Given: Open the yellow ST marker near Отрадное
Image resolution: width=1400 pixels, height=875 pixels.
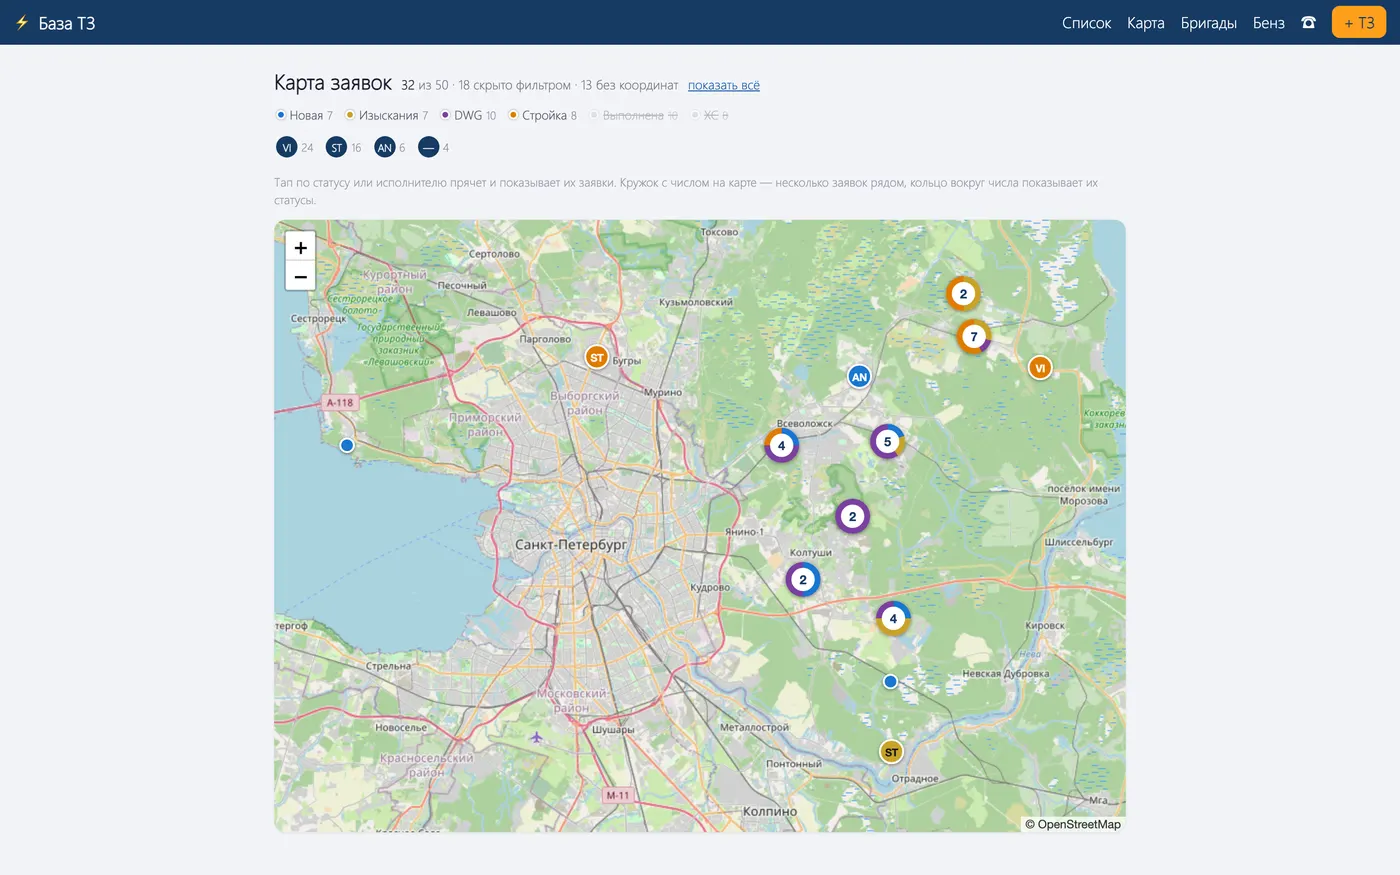Looking at the screenshot, I should [891, 752].
